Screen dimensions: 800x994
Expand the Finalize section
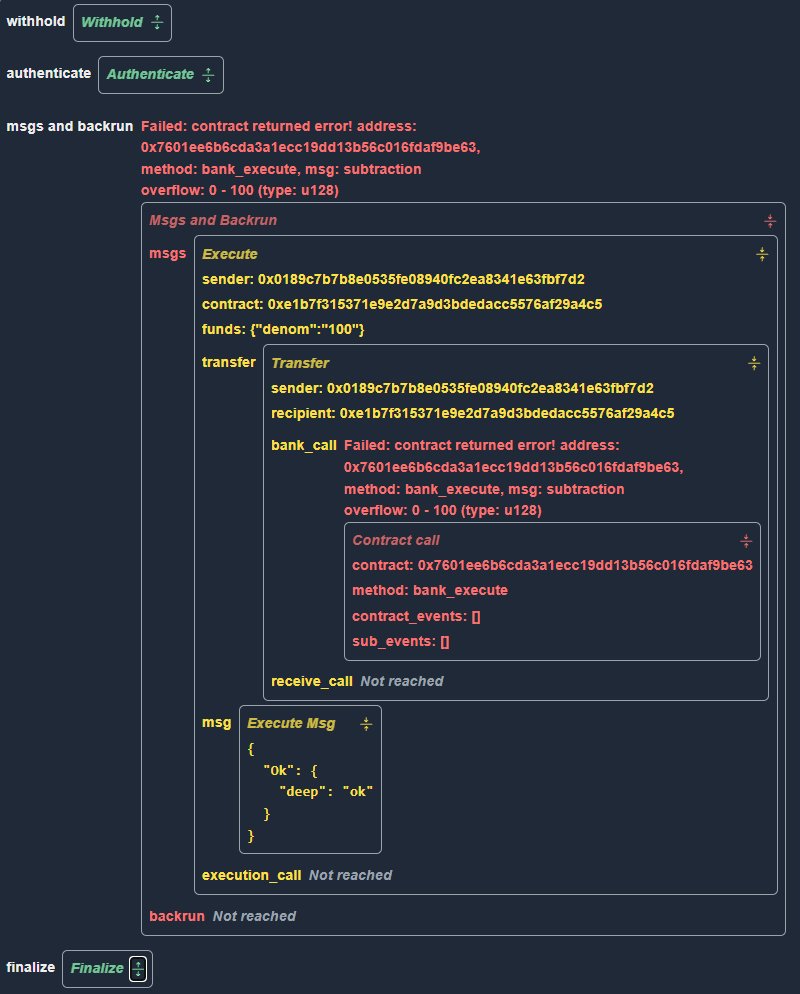tap(138, 968)
